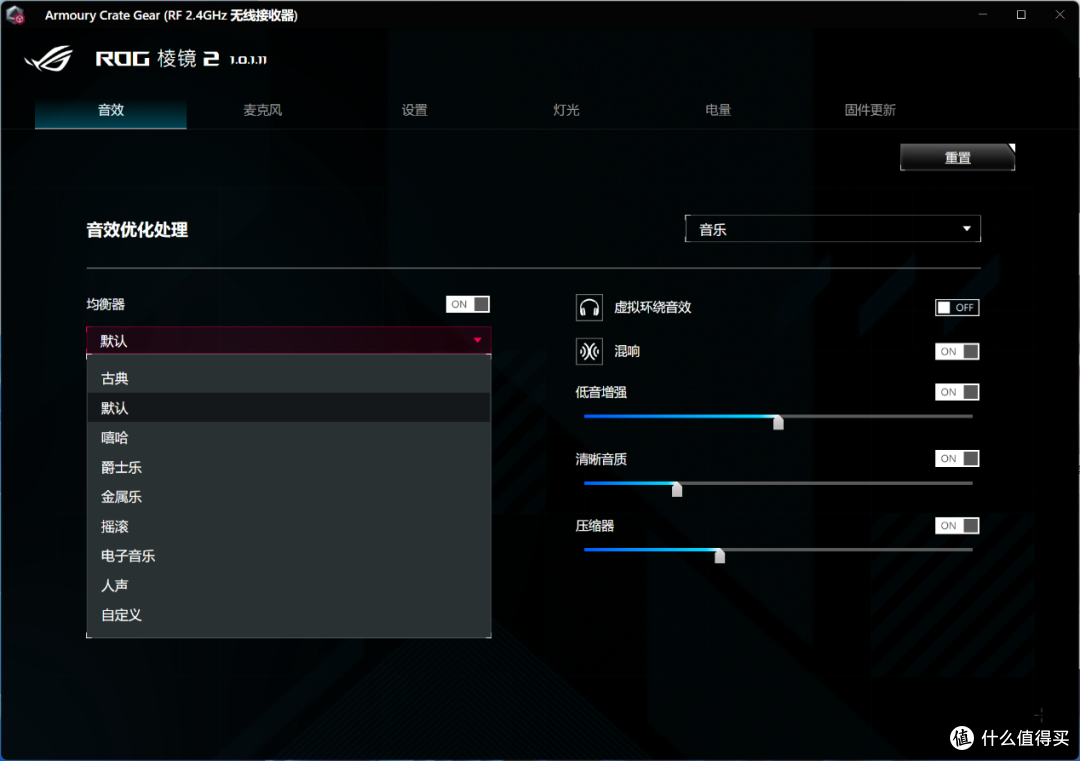Open the 音乐 sound mode dropdown
Screen dimensions: 1080x761
click(833, 229)
